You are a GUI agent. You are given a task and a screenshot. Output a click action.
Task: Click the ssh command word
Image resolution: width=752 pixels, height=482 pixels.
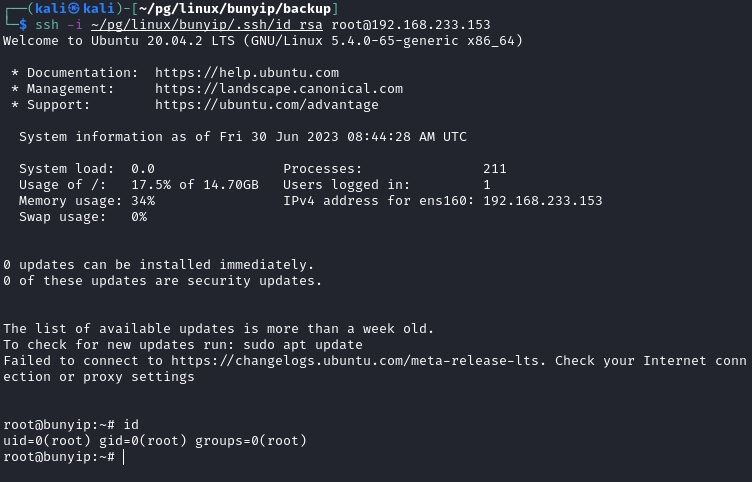(47, 25)
